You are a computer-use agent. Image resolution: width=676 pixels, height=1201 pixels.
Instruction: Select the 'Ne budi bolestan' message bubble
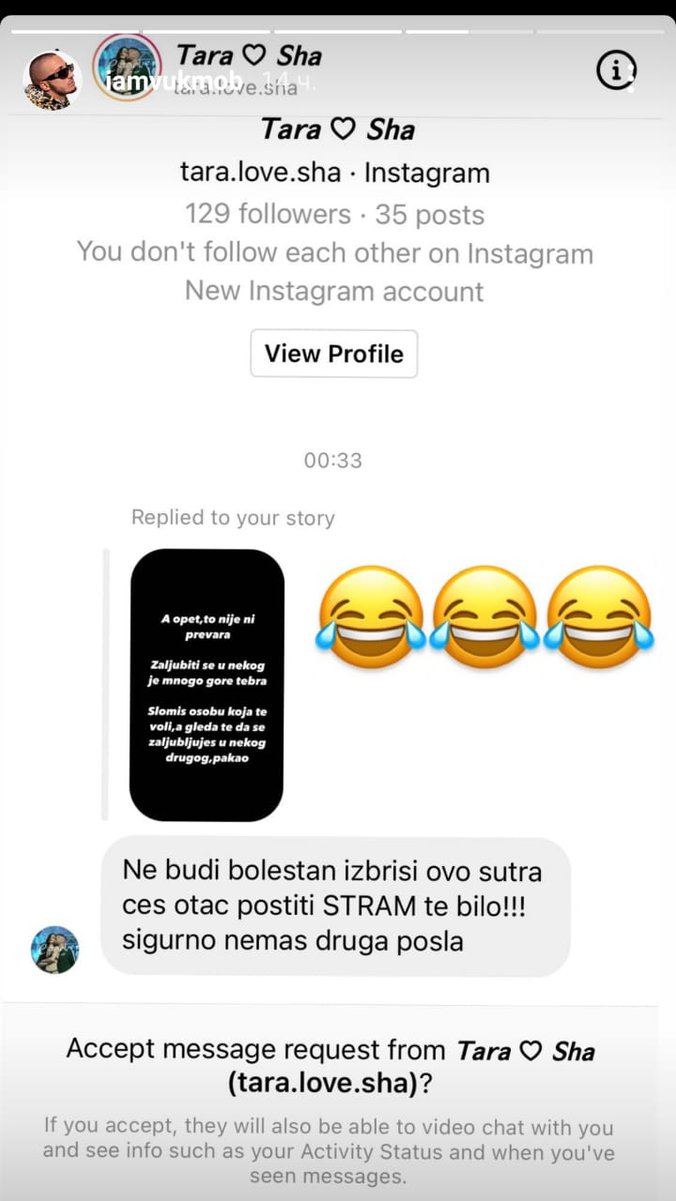(x=336, y=906)
